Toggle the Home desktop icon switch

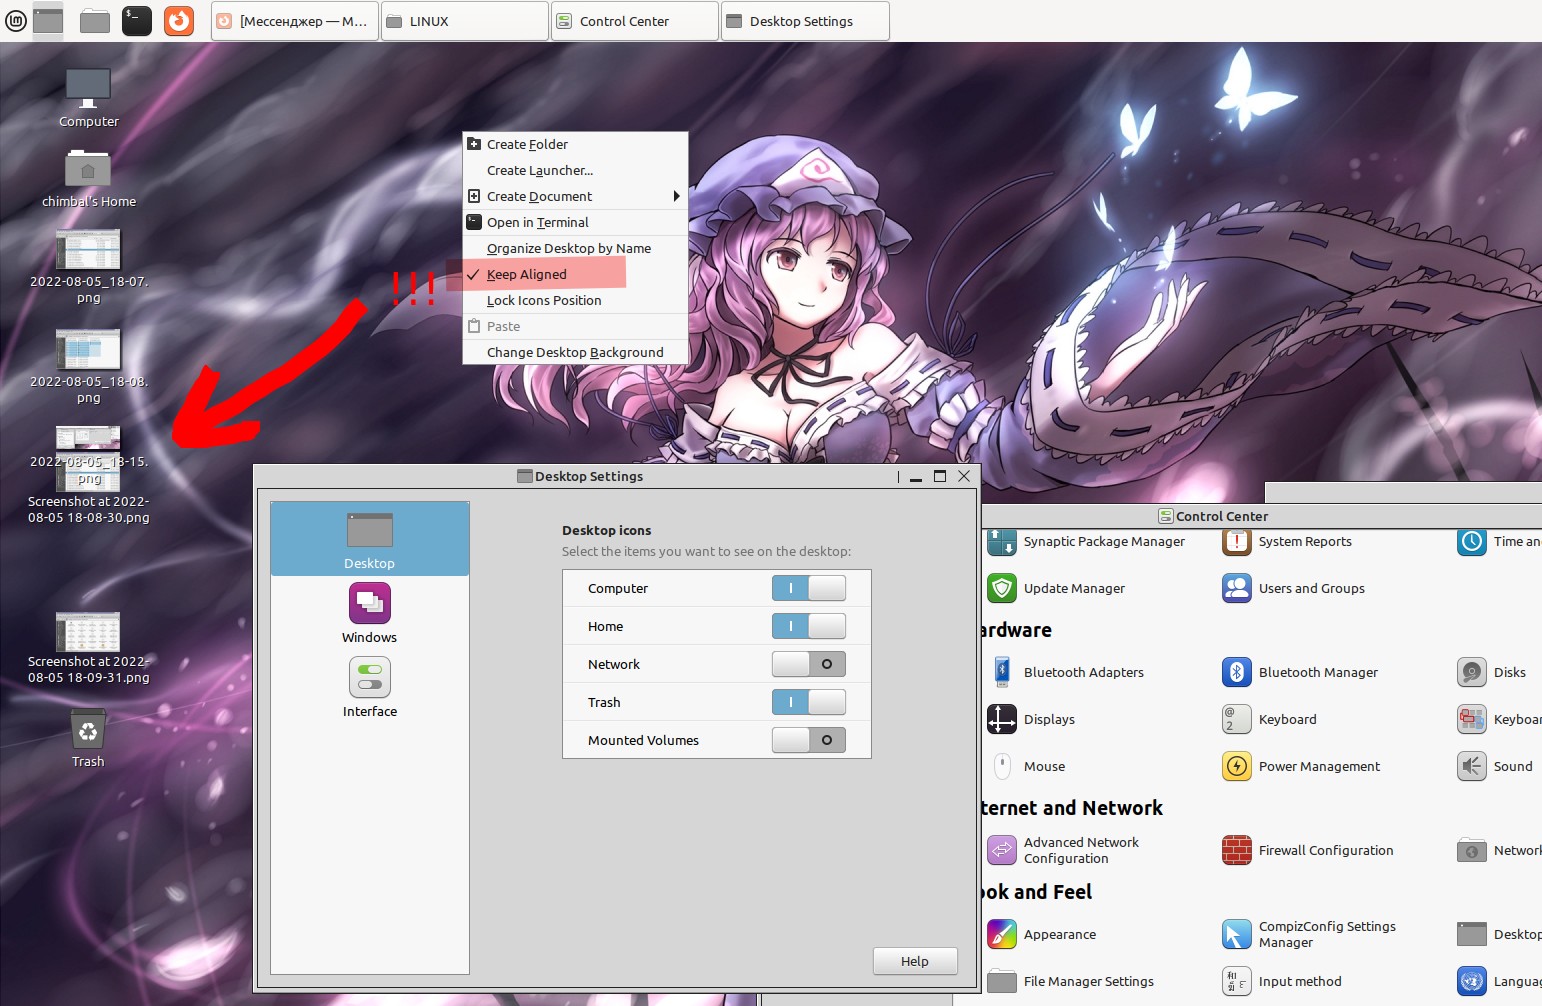(x=809, y=626)
